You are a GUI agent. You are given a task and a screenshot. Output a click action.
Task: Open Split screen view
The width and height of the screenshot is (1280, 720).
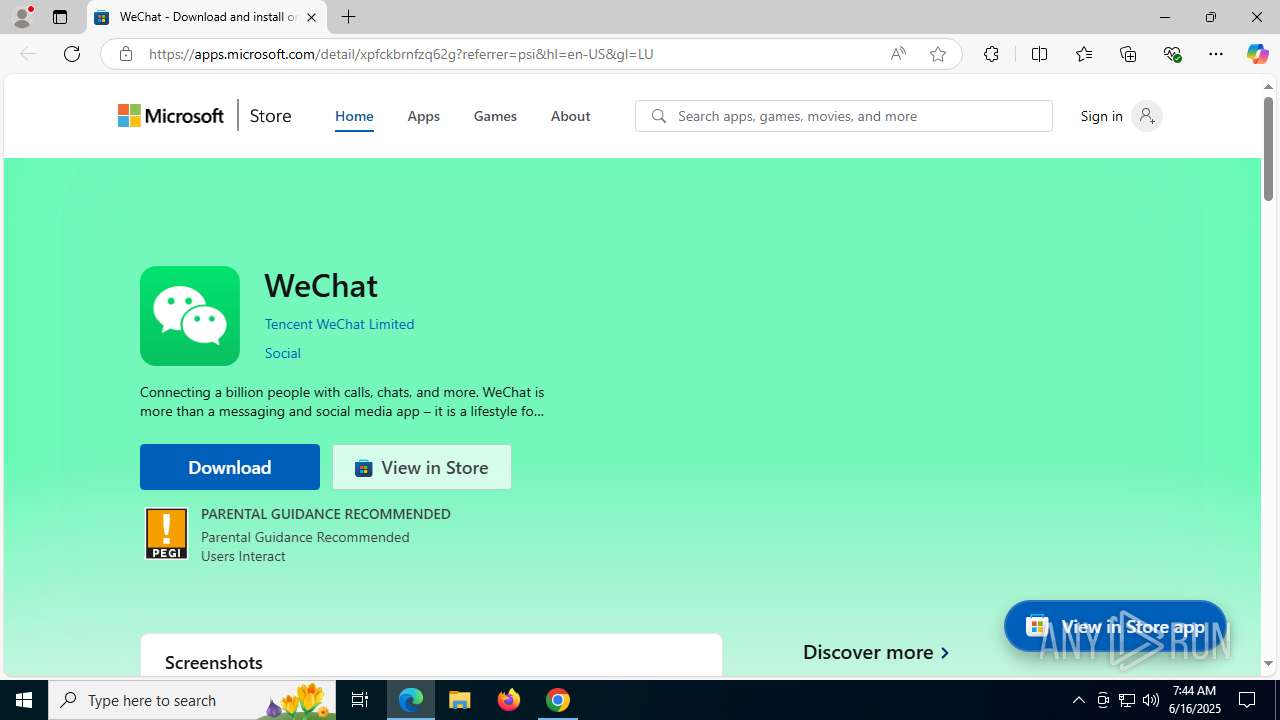point(1039,54)
